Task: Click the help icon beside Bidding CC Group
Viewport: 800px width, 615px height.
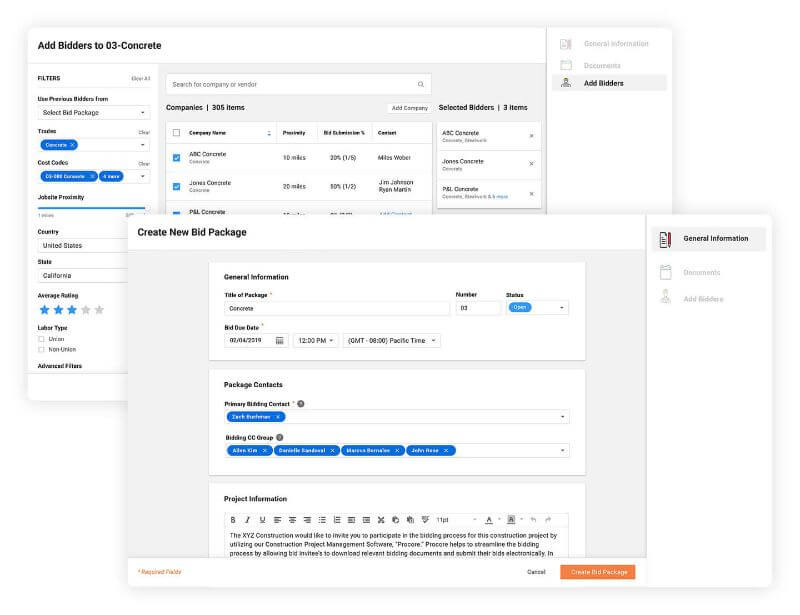Action: (x=280, y=437)
